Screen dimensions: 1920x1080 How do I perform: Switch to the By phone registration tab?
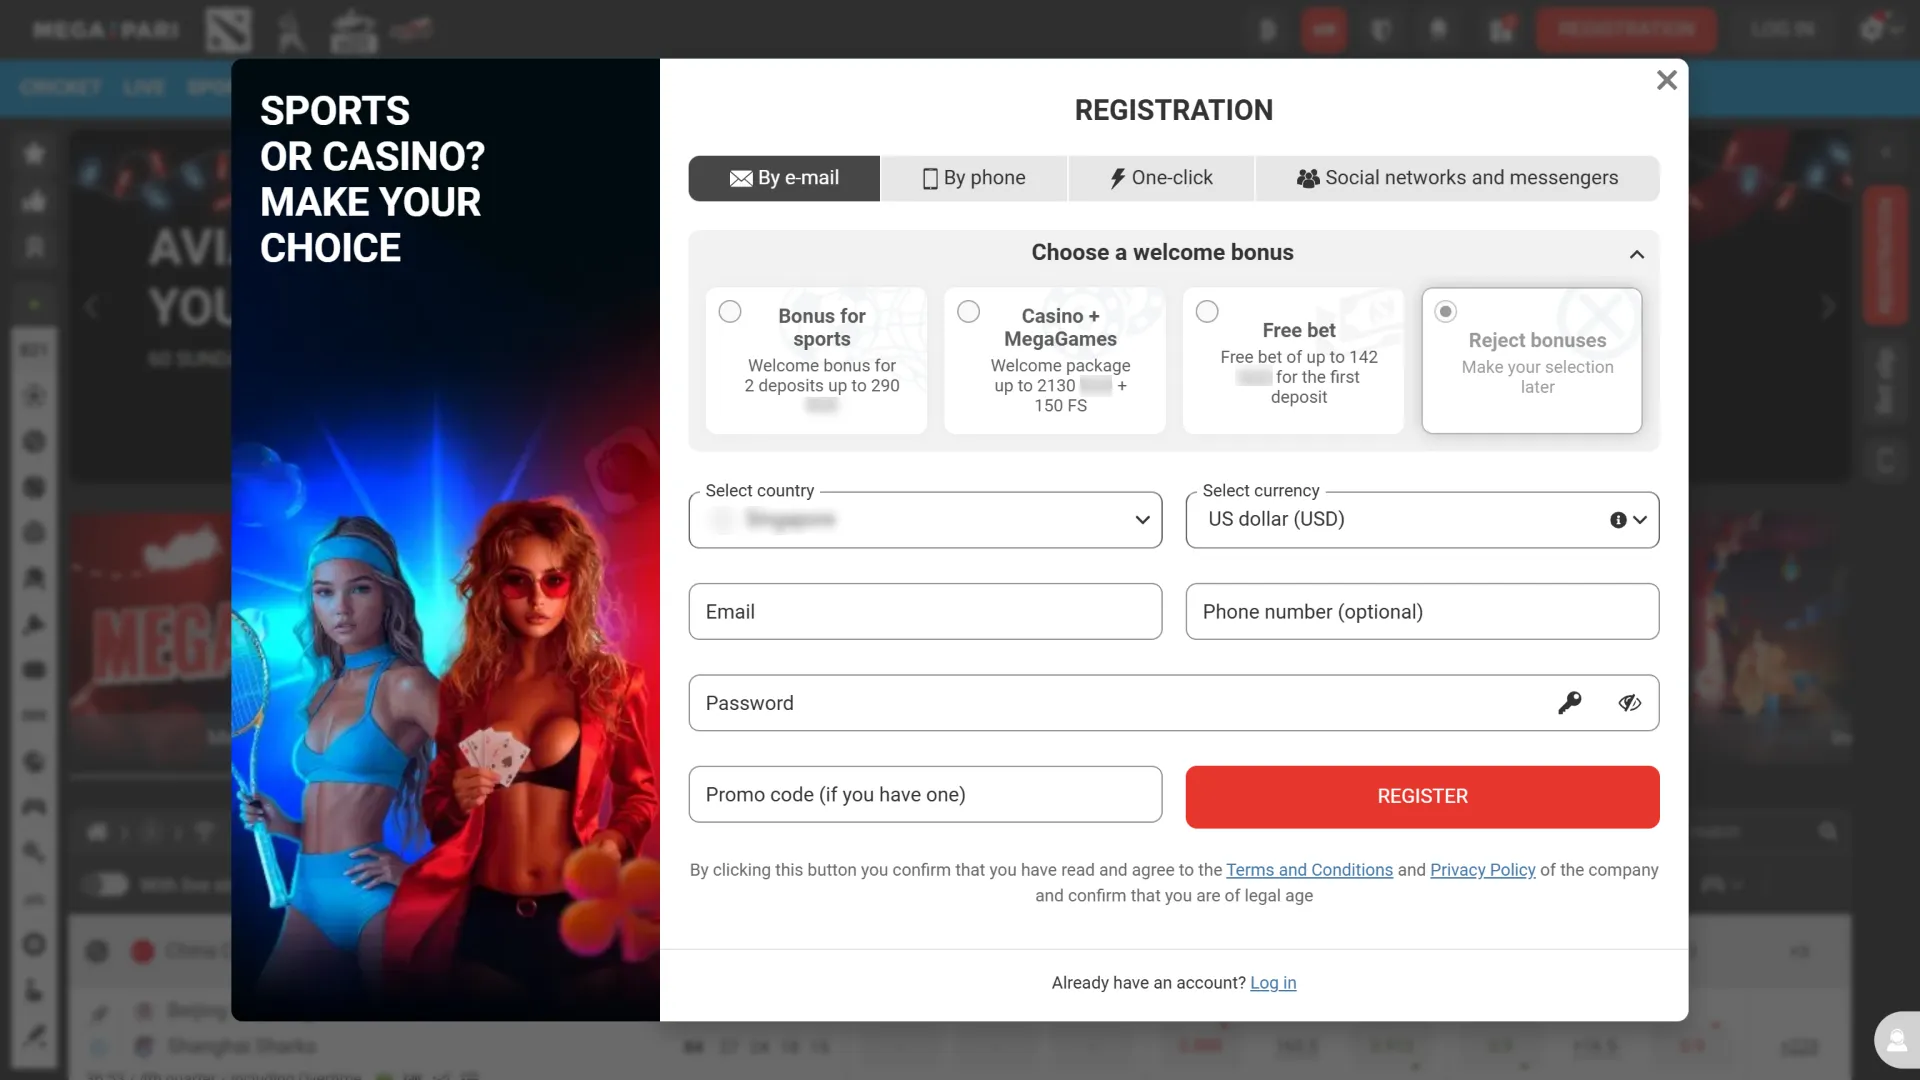pos(973,178)
